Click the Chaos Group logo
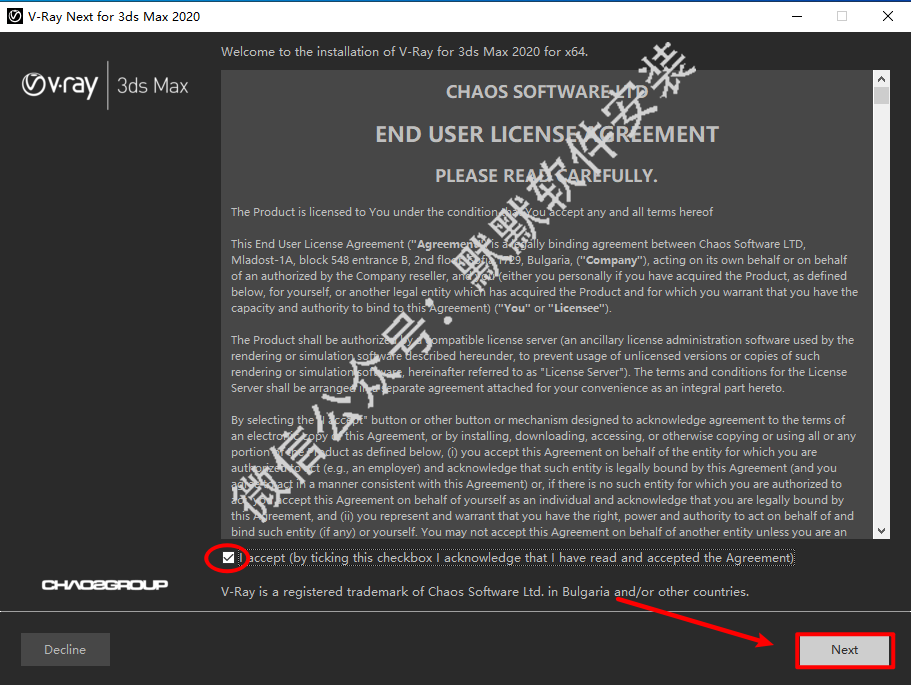Image resolution: width=911 pixels, height=685 pixels. 105,584
